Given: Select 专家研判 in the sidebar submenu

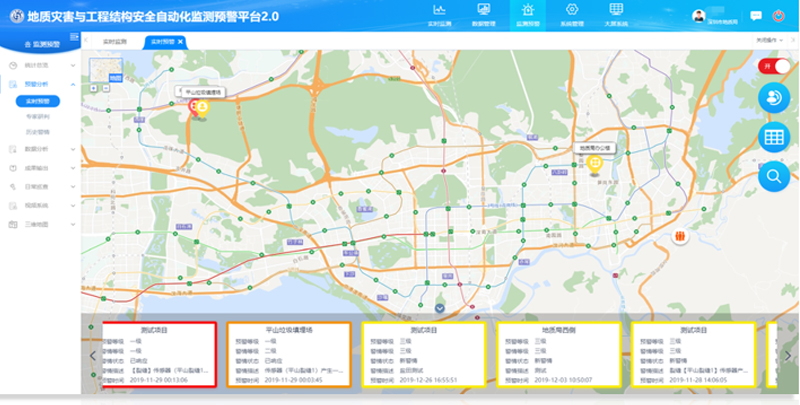Looking at the screenshot, I should point(37,116).
